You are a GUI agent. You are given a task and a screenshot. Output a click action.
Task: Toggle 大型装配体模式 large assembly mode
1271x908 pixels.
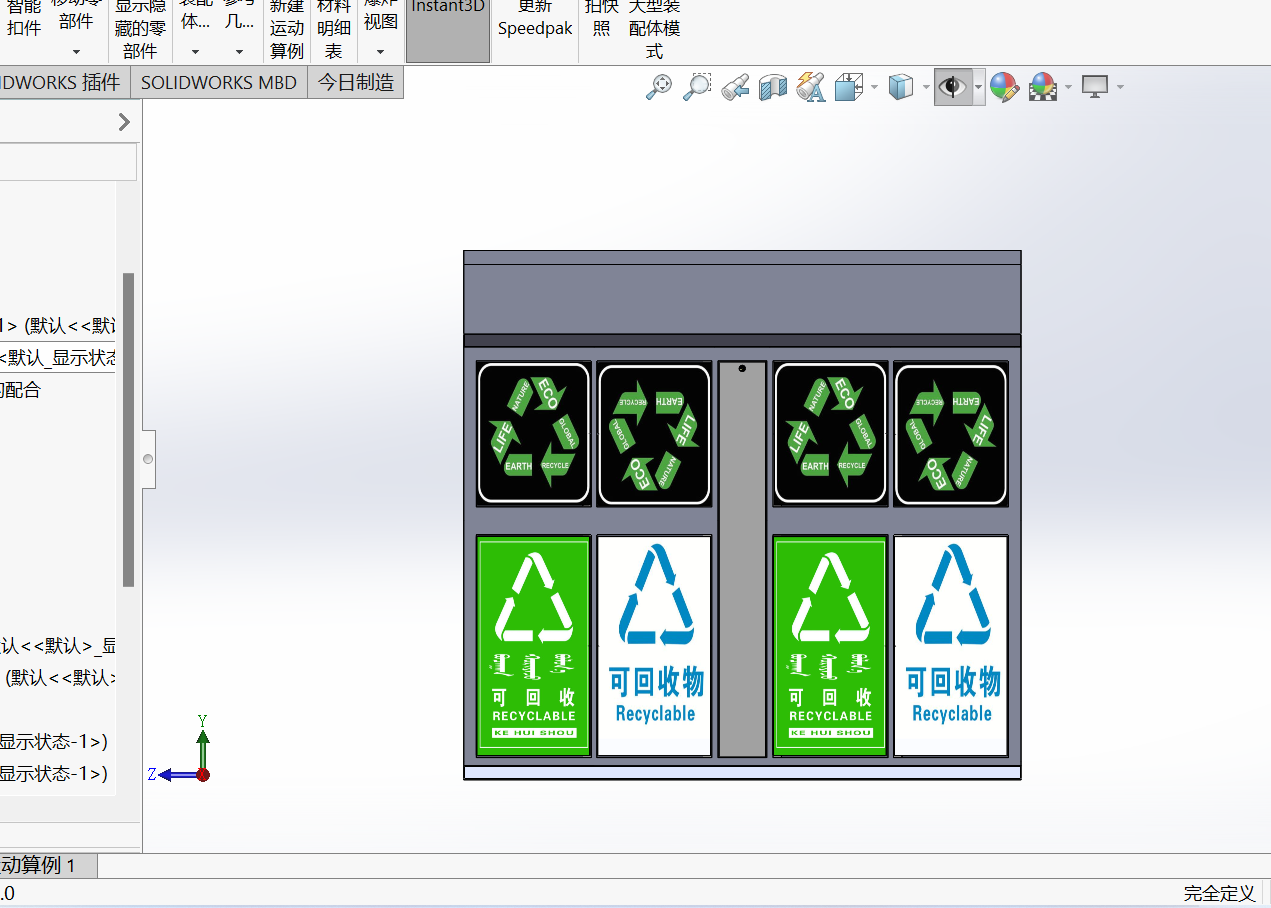pos(654,29)
